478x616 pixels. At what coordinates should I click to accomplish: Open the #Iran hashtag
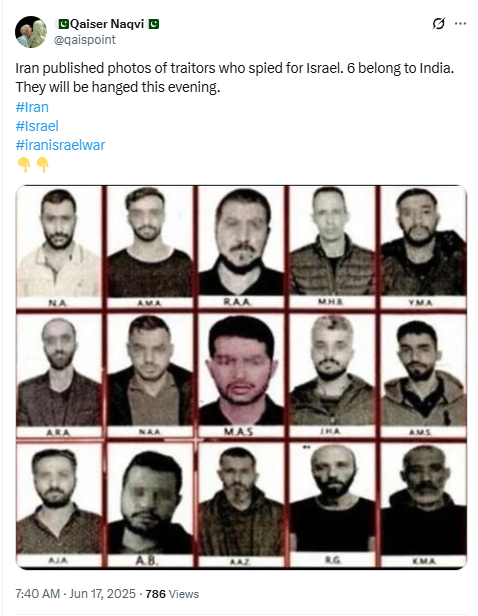tap(32, 107)
